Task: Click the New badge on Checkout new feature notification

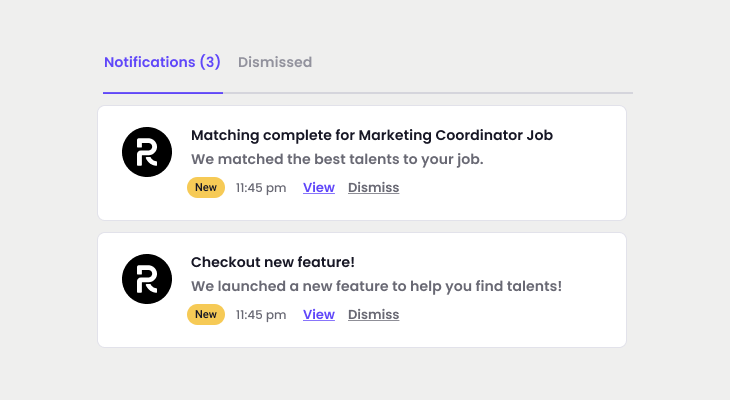Action: [x=206, y=314]
